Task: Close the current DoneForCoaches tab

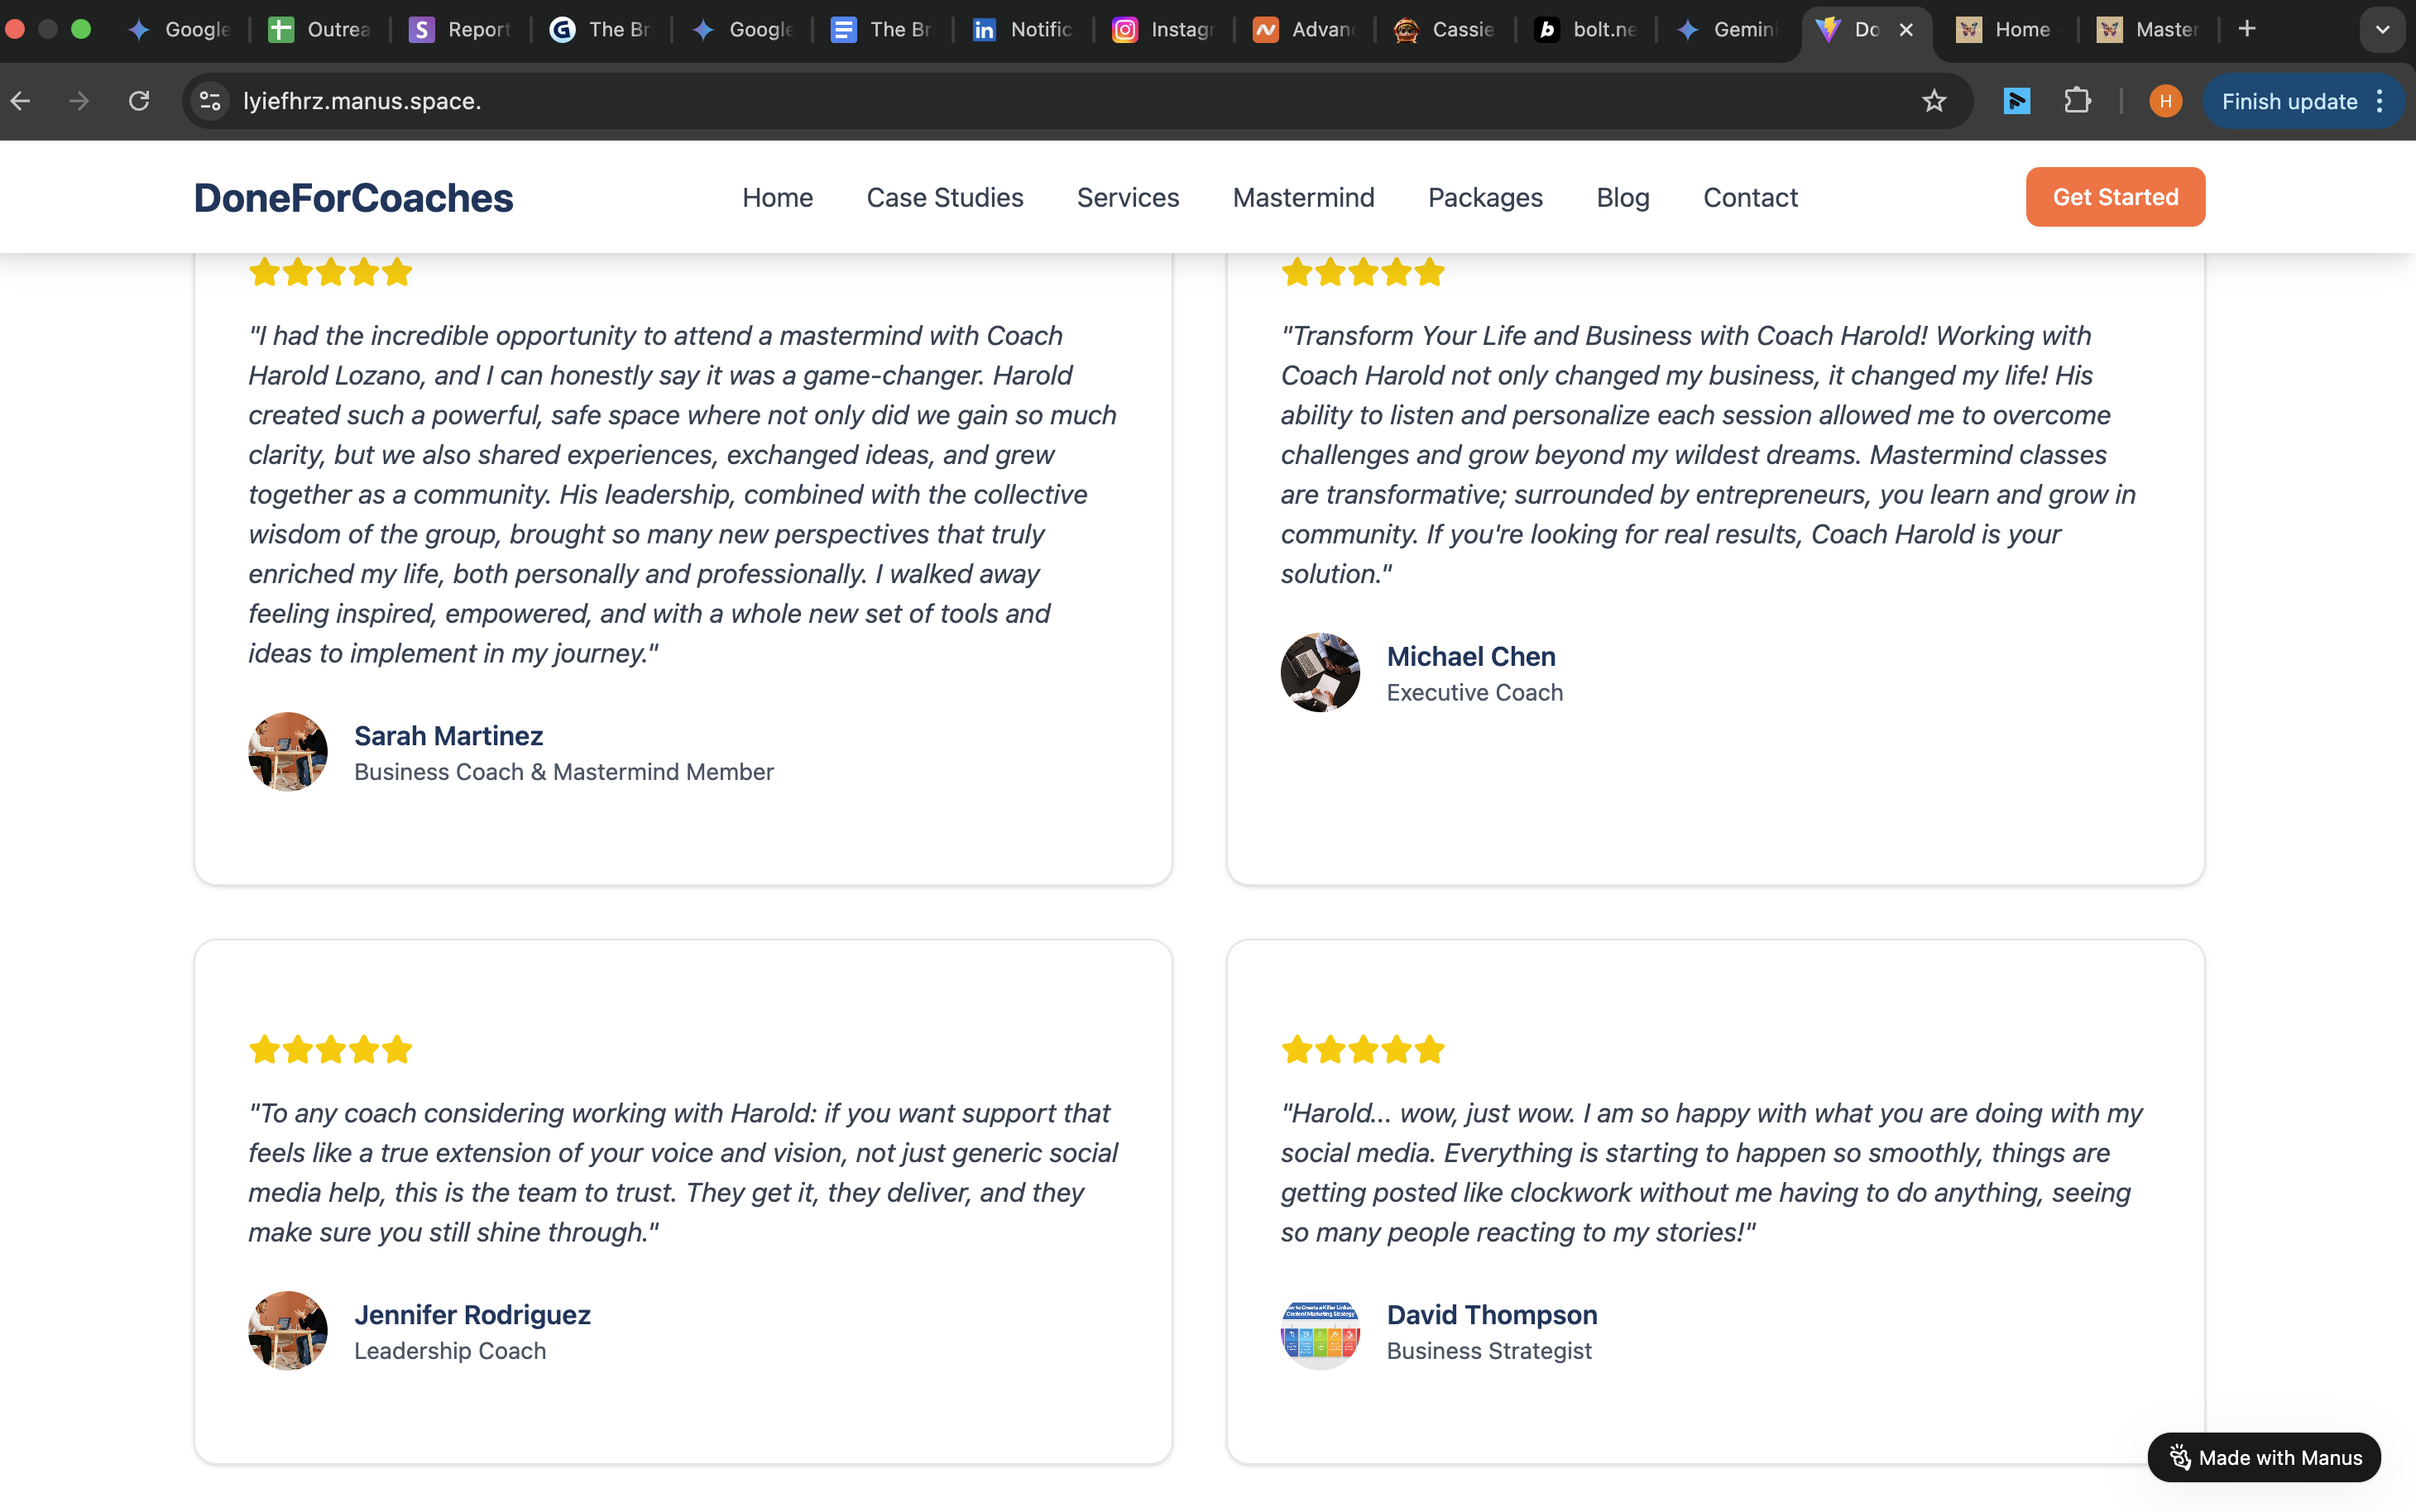Action: (x=1906, y=29)
